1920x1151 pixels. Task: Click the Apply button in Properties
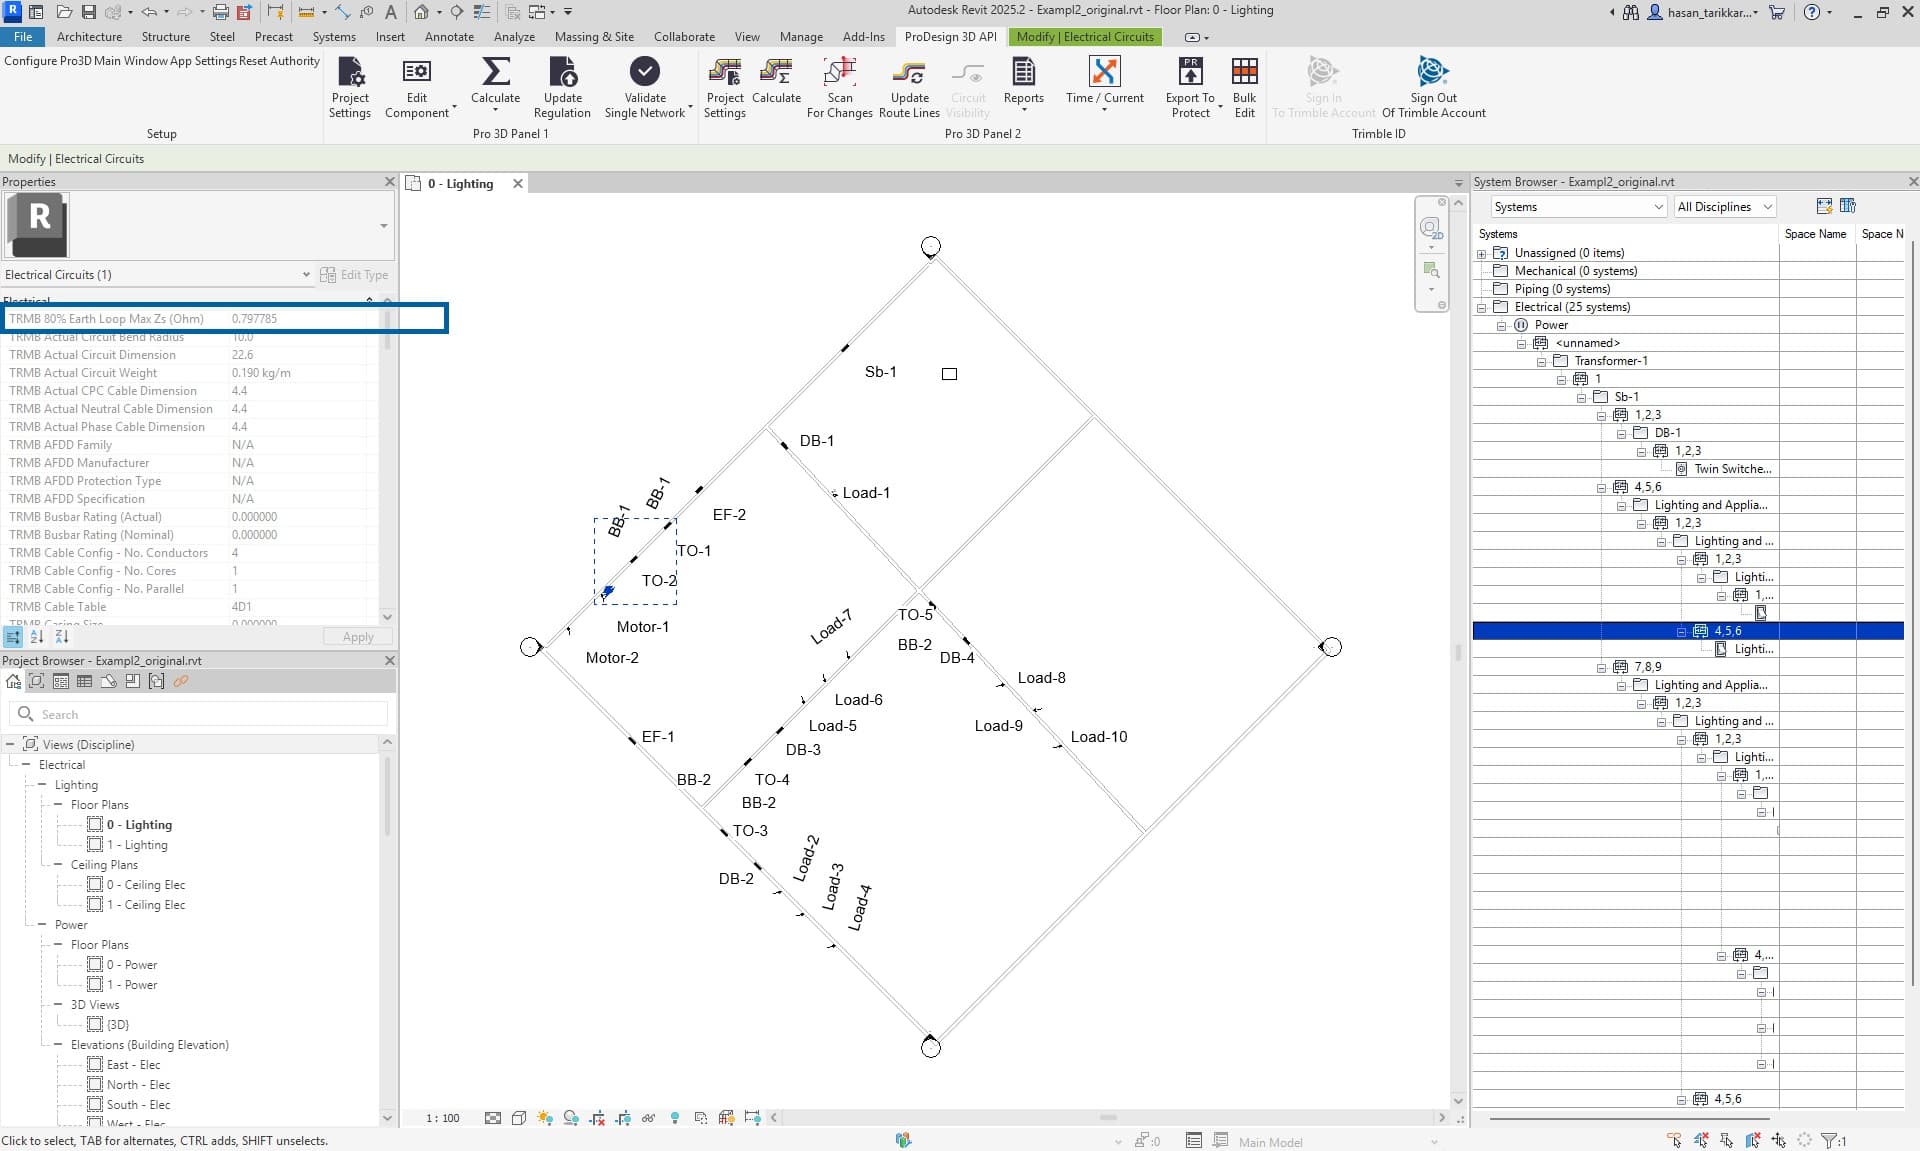(x=357, y=637)
